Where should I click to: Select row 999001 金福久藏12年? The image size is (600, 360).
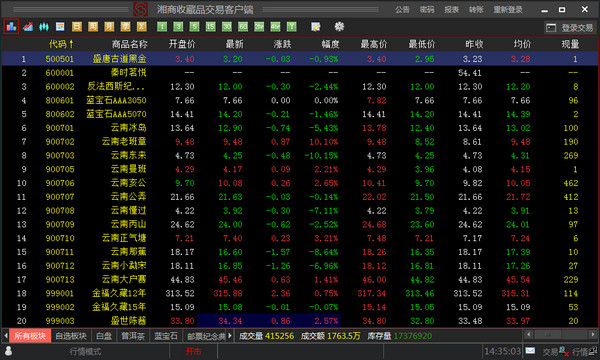(x=300, y=293)
